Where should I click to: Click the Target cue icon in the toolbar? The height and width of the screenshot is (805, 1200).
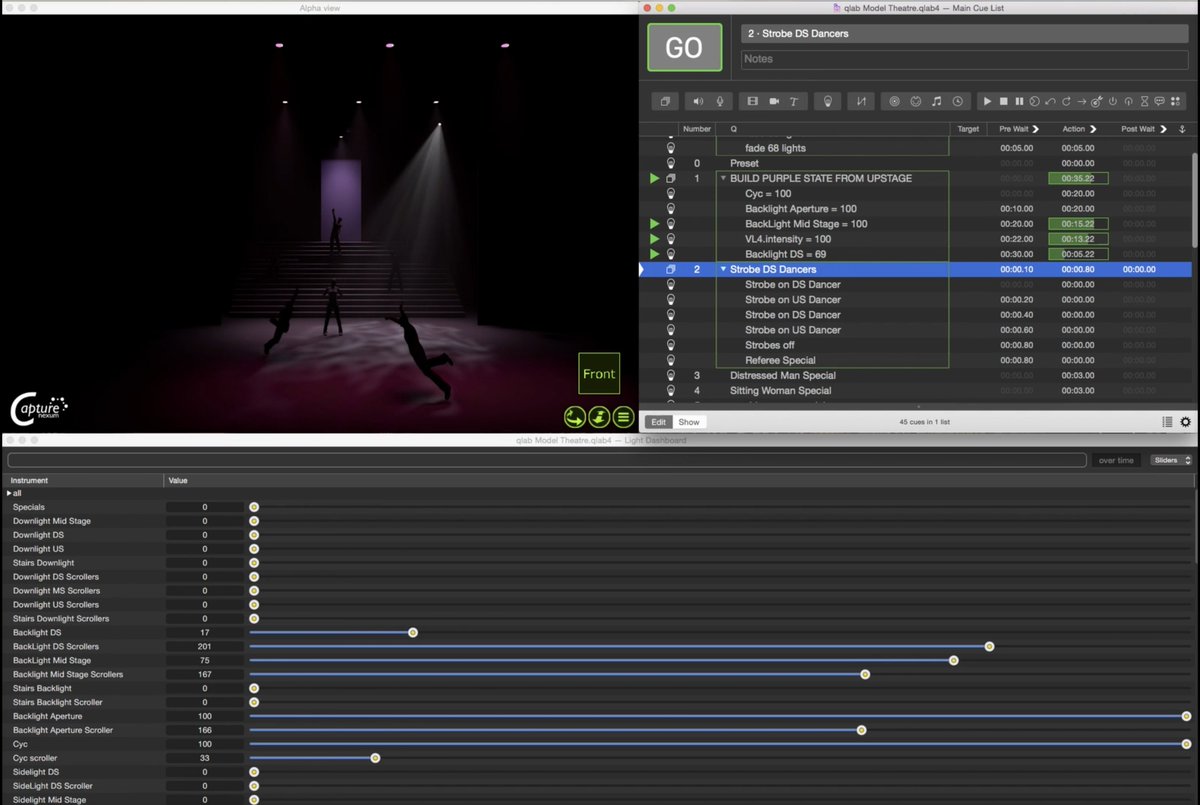coord(1097,101)
